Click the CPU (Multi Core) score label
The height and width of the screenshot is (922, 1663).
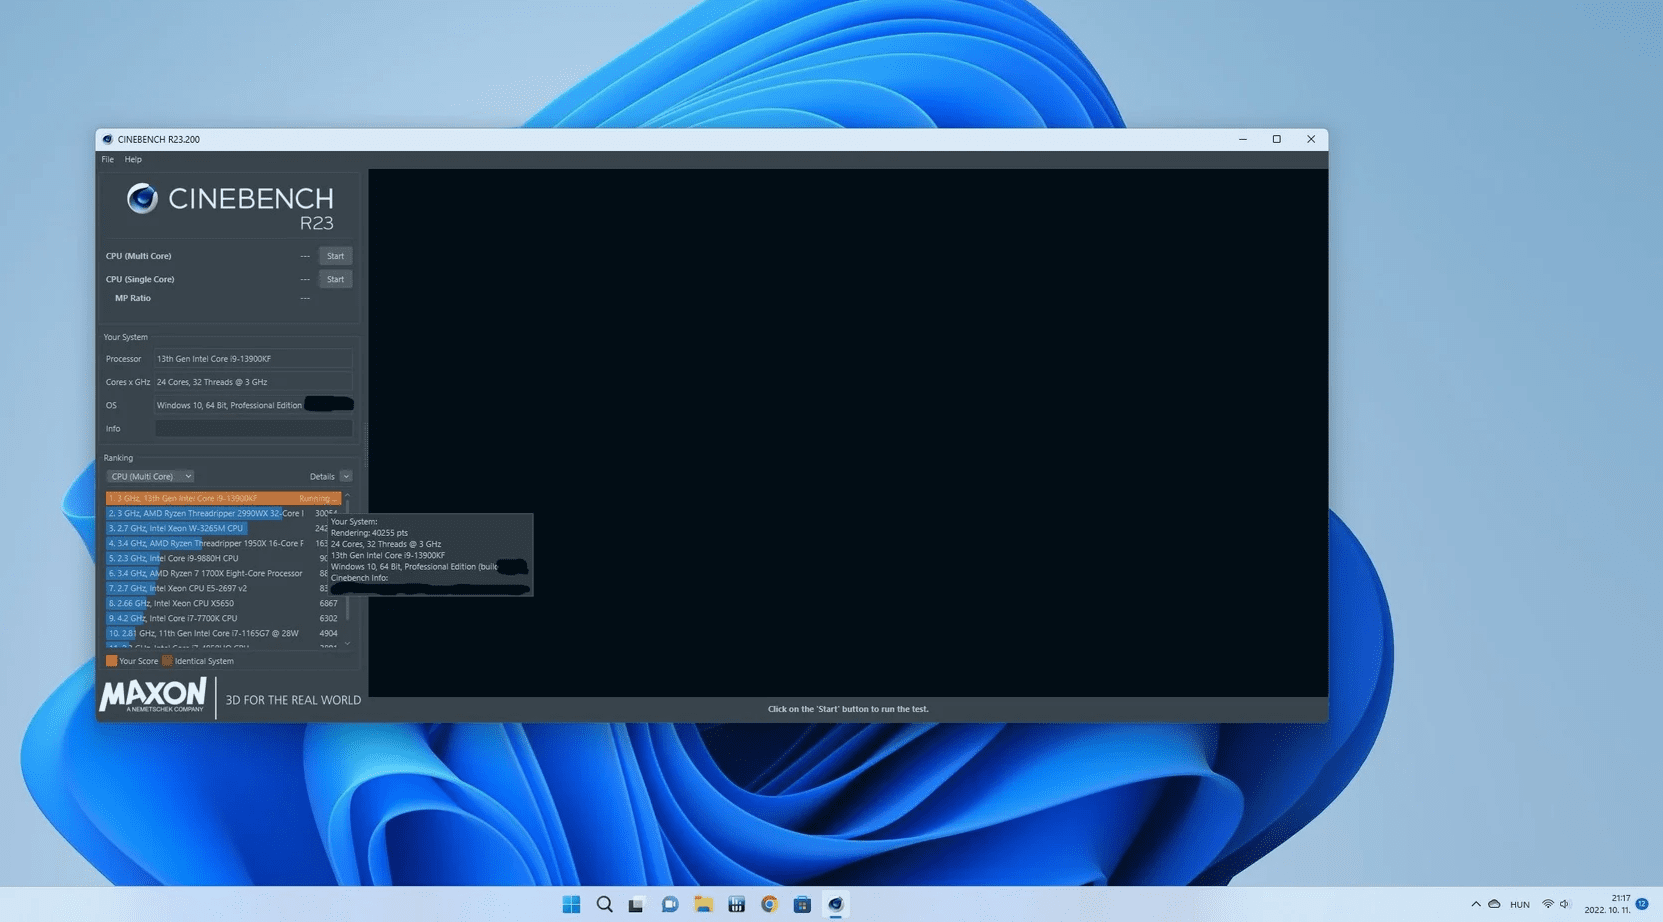[x=139, y=256]
